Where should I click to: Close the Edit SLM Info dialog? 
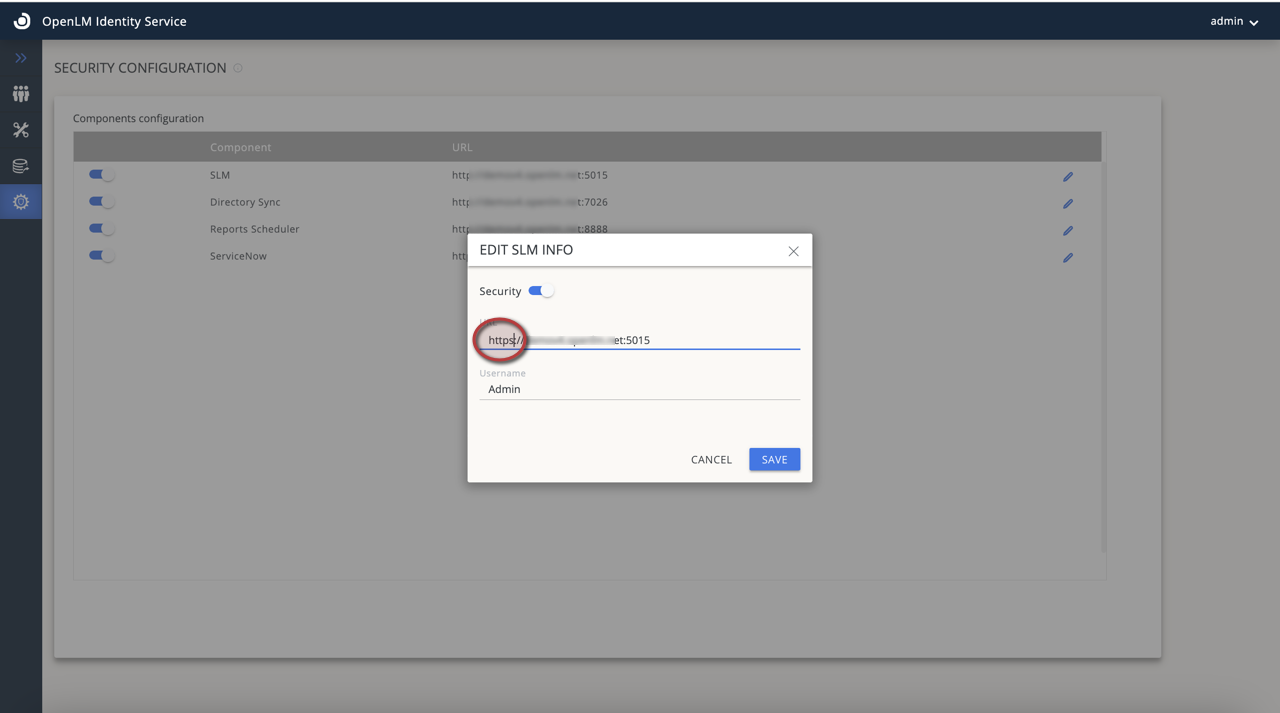click(793, 251)
